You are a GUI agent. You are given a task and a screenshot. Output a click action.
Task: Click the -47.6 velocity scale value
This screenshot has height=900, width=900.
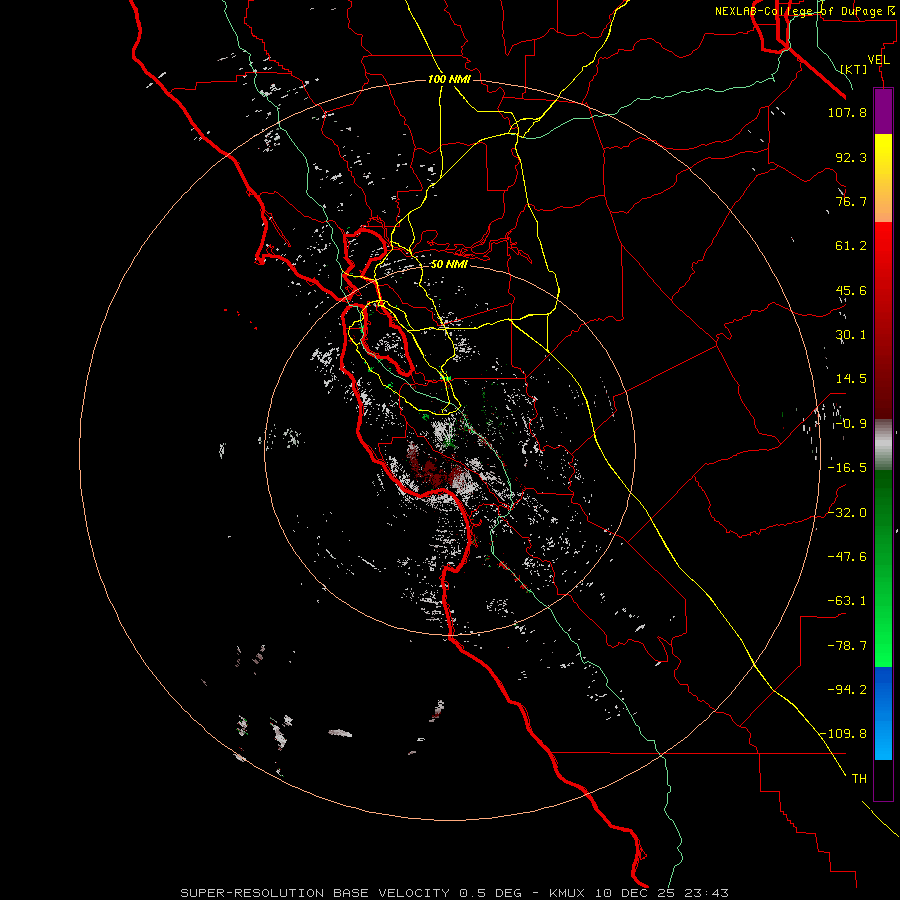847,557
